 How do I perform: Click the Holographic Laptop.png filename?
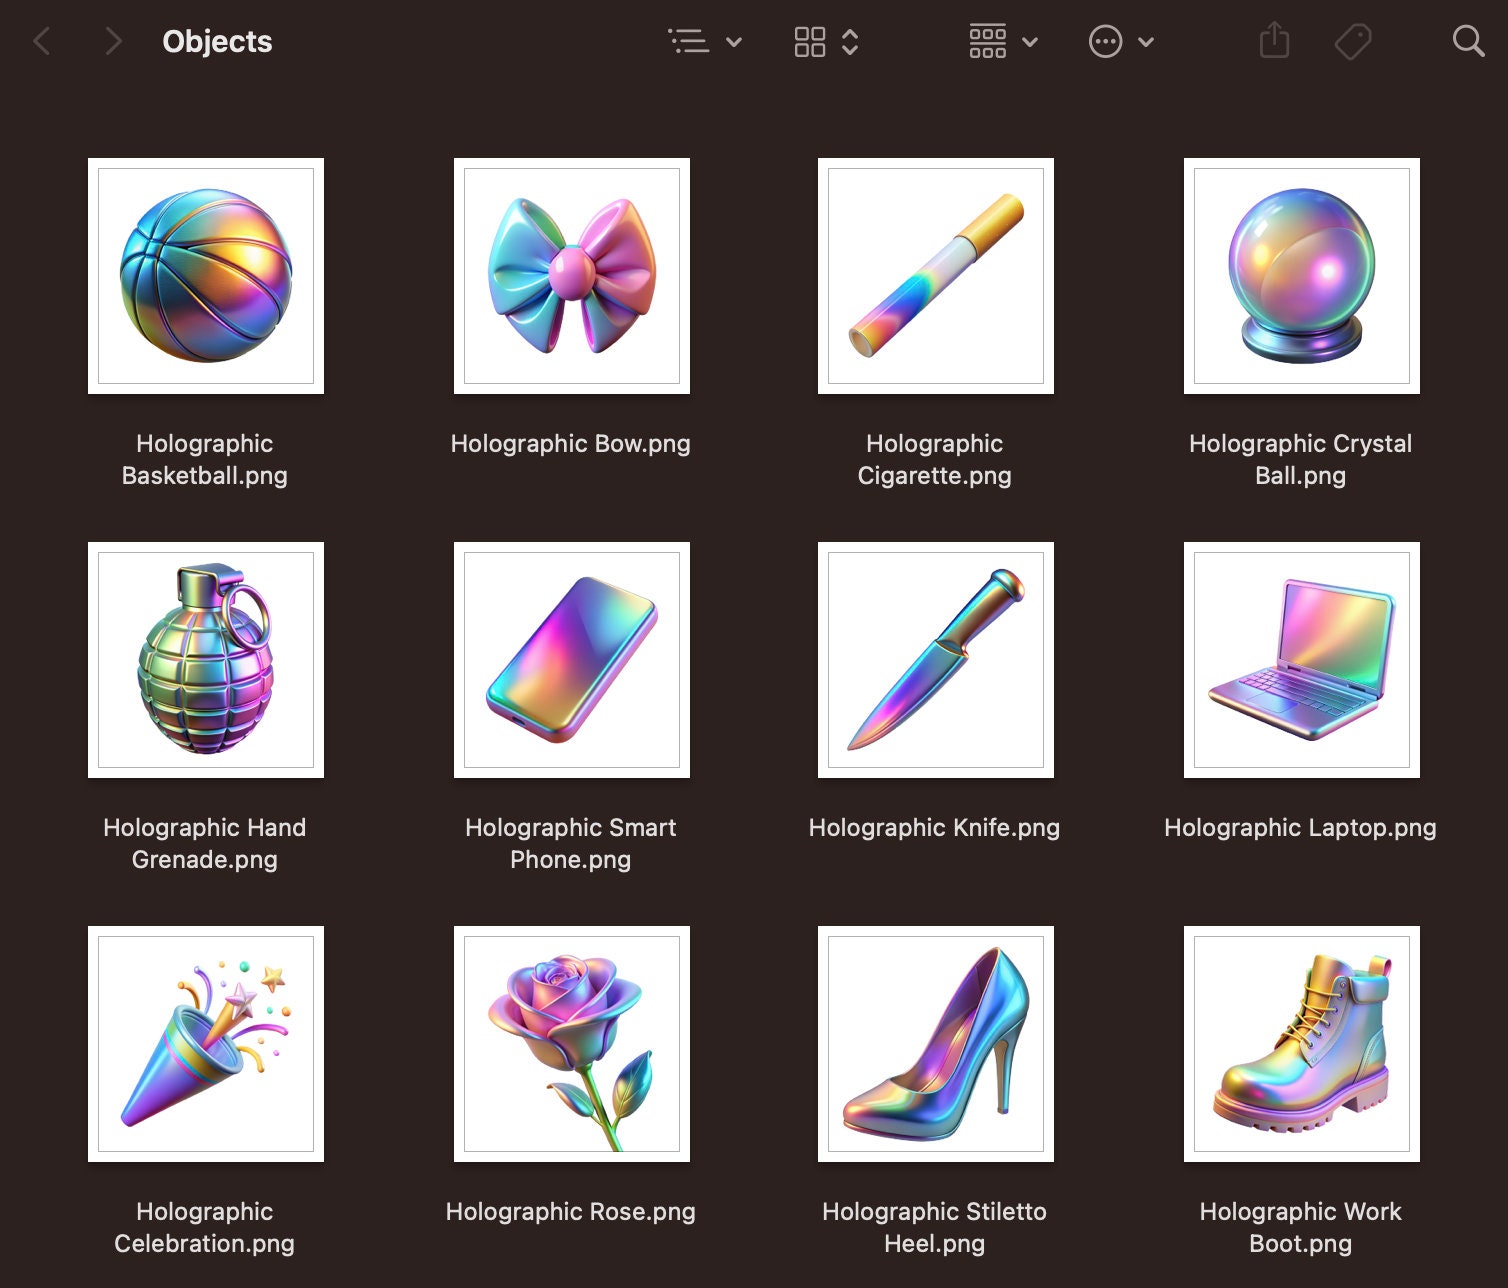[1300, 827]
